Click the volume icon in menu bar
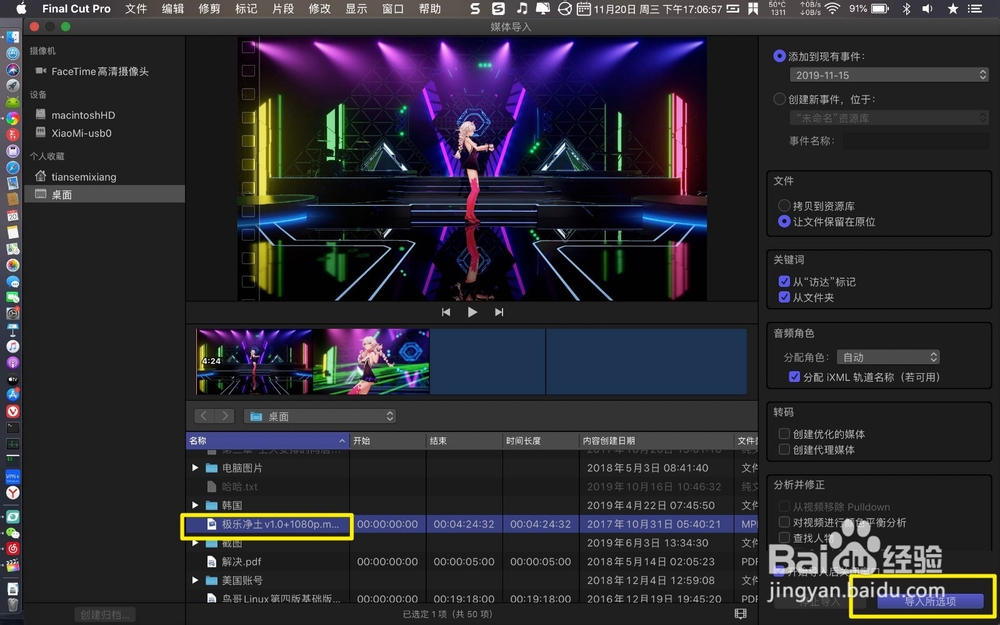The height and width of the screenshot is (625, 1000). pyautogui.click(x=928, y=8)
